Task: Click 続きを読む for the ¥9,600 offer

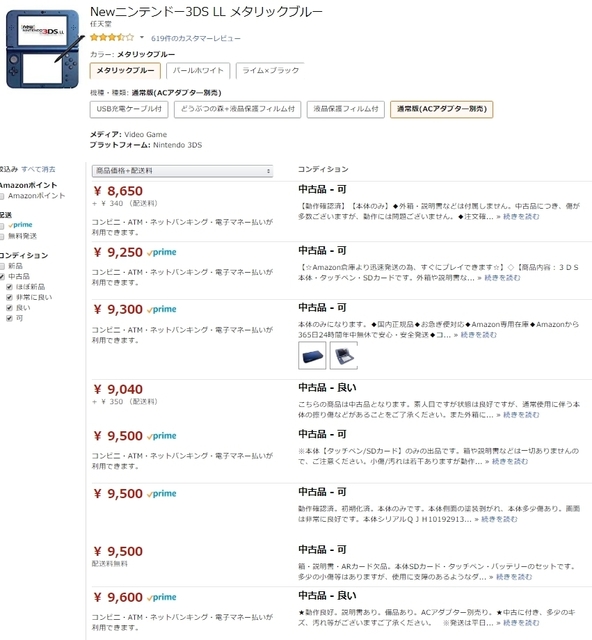Action: click(521, 623)
